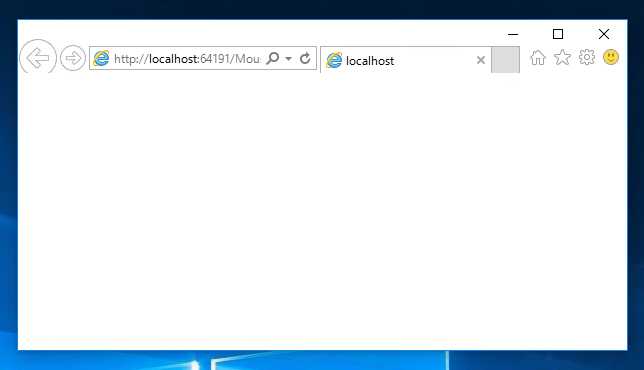
Task: Close the localhost tab
Action: coord(481,60)
